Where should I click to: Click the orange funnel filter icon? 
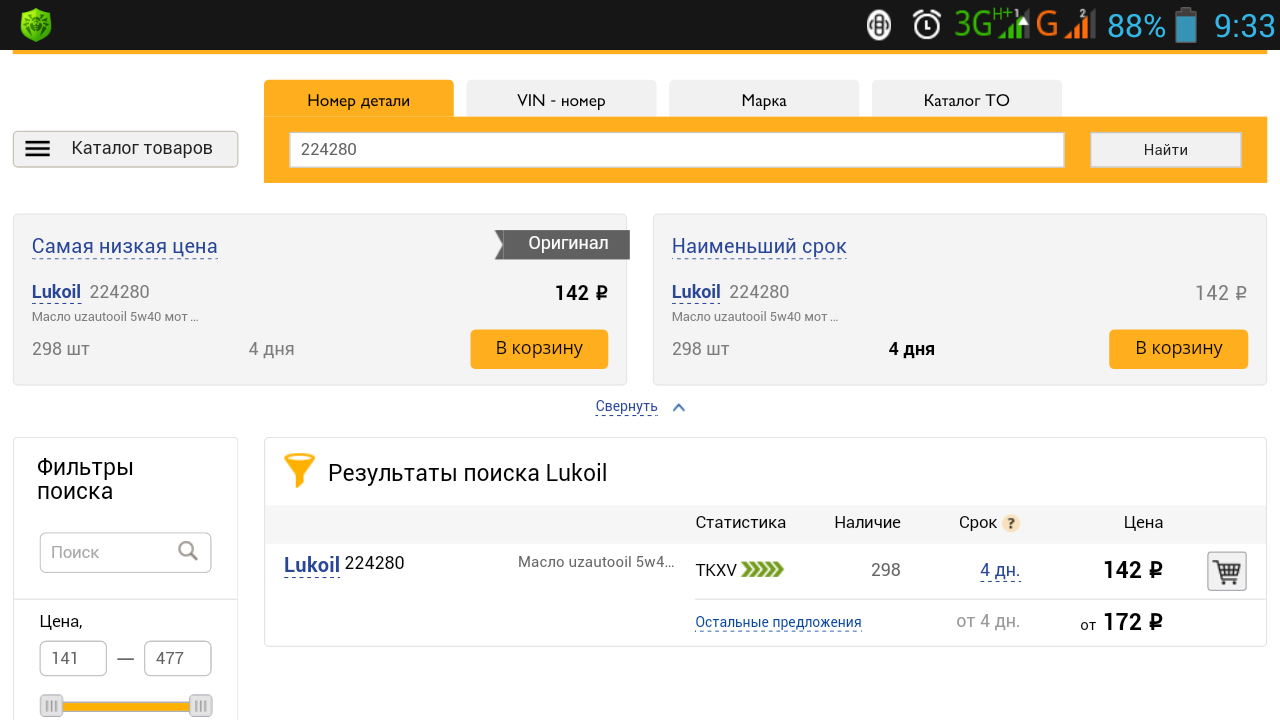pos(299,470)
